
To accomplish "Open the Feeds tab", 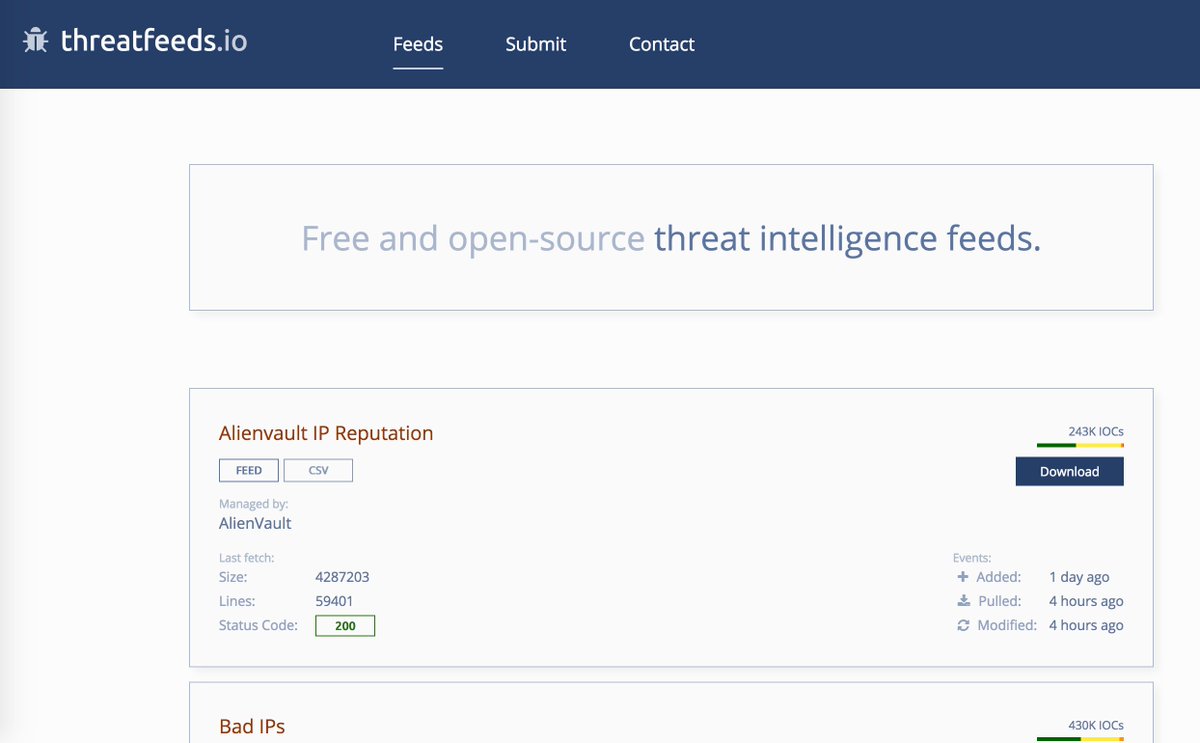I will click(418, 44).
